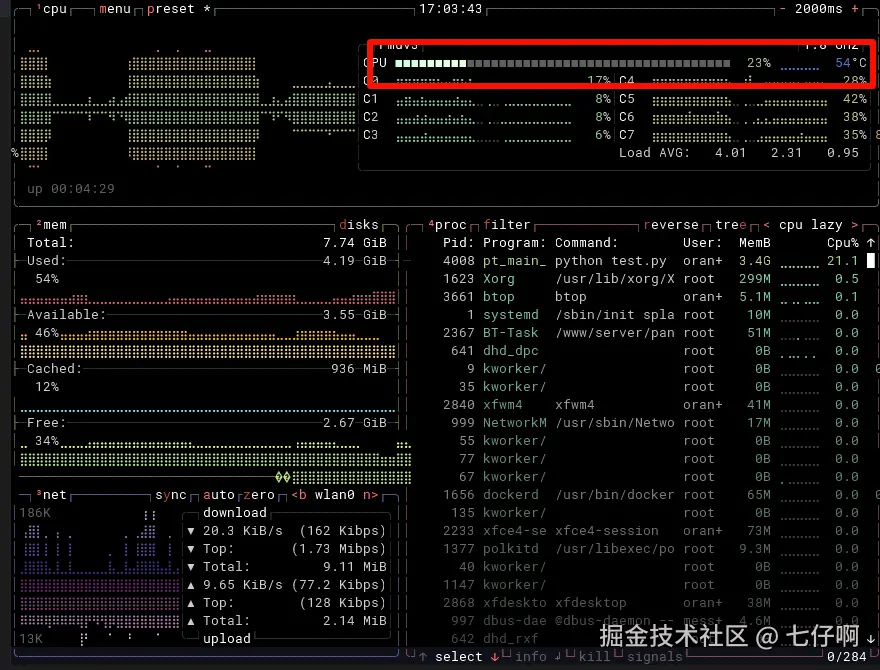The width and height of the screenshot is (880, 670).
Task: Click the wlan0 interface name
Action: click(335, 495)
